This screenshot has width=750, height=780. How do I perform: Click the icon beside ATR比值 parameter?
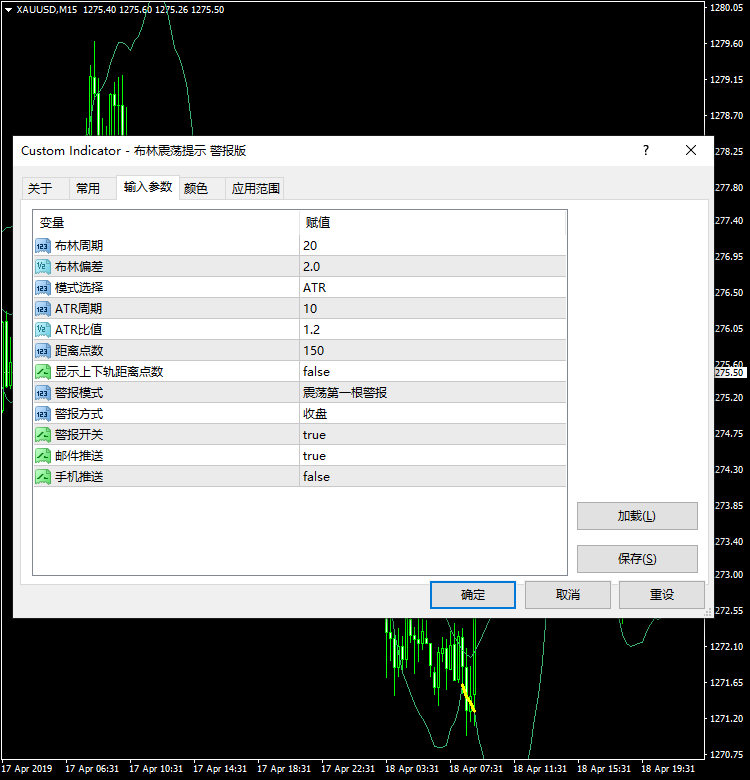coord(43,330)
